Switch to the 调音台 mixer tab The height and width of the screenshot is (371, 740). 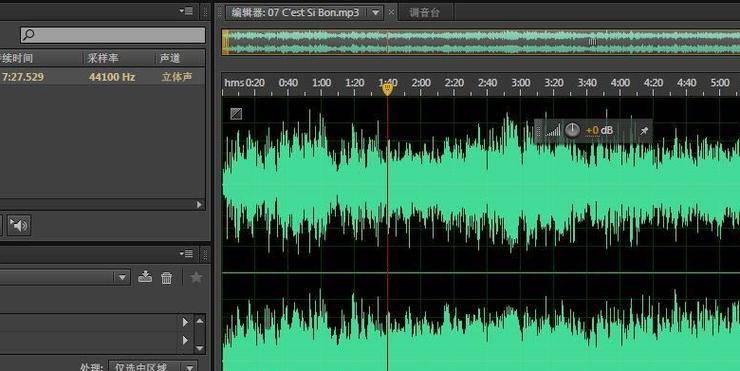424,13
